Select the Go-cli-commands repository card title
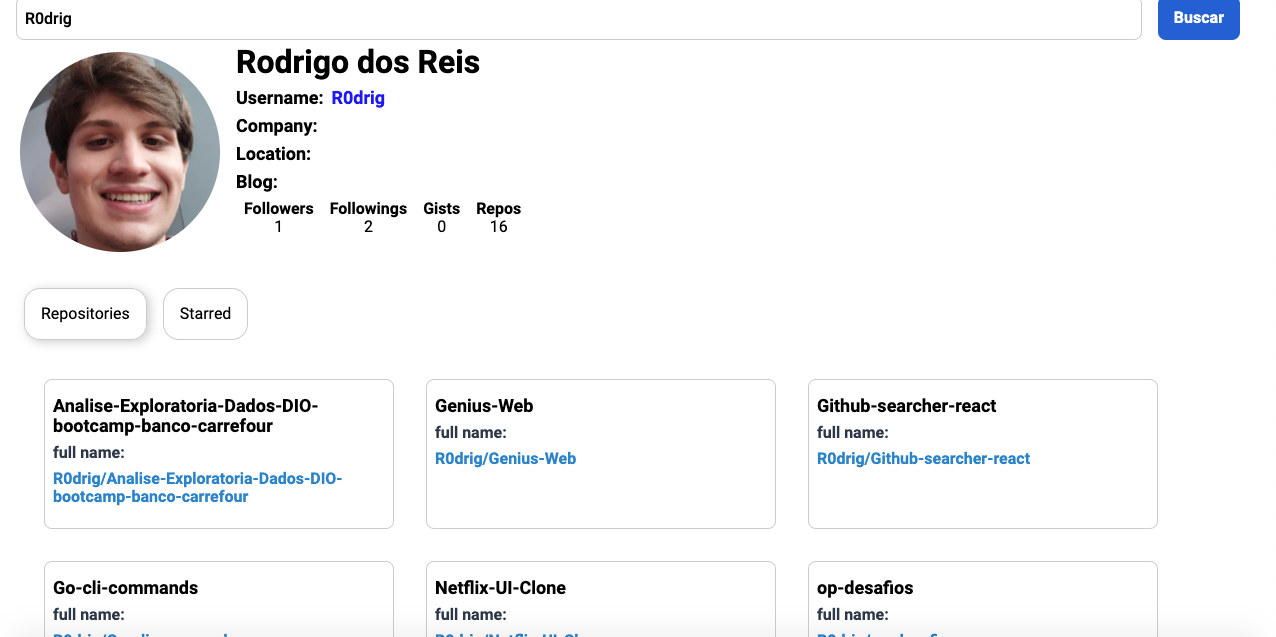This screenshot has height=637, width=1276. click(126, 588)
